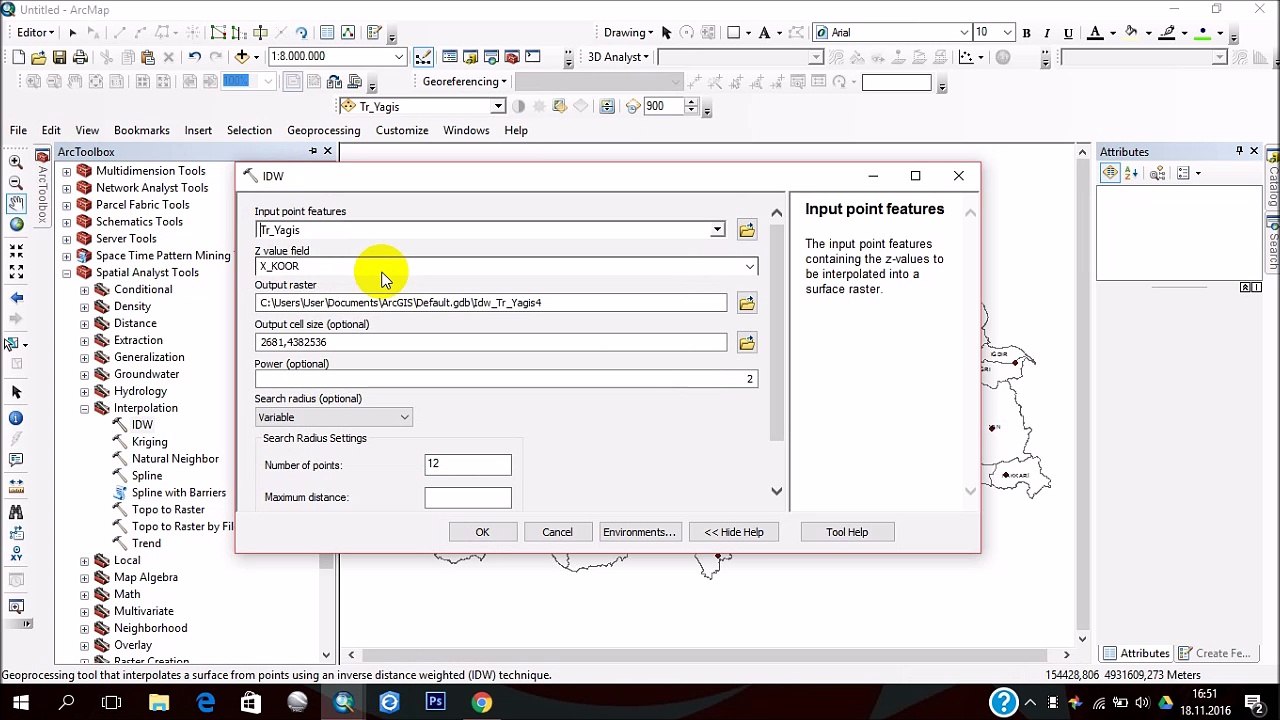Apply italic text formatting
The height and width of the screenshot is (720, 1280).
pos(1047,33)
